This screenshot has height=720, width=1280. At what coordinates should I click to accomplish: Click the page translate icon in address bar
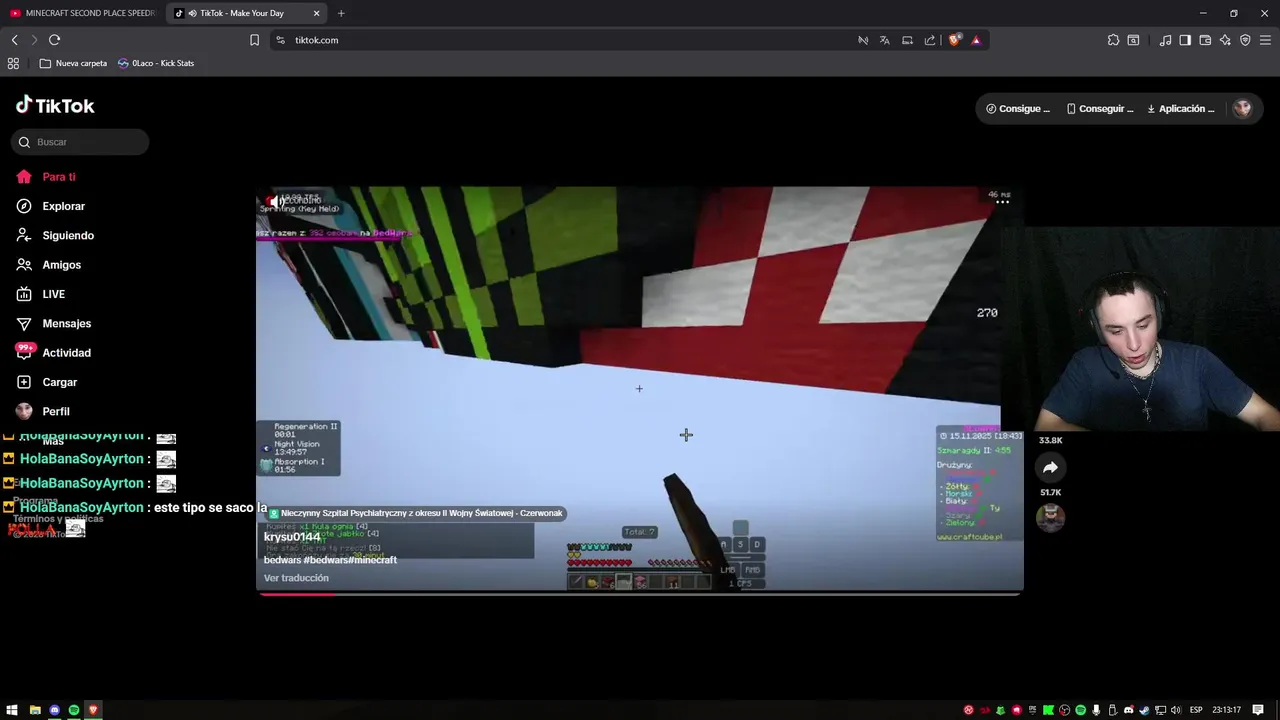pos(885,40)
